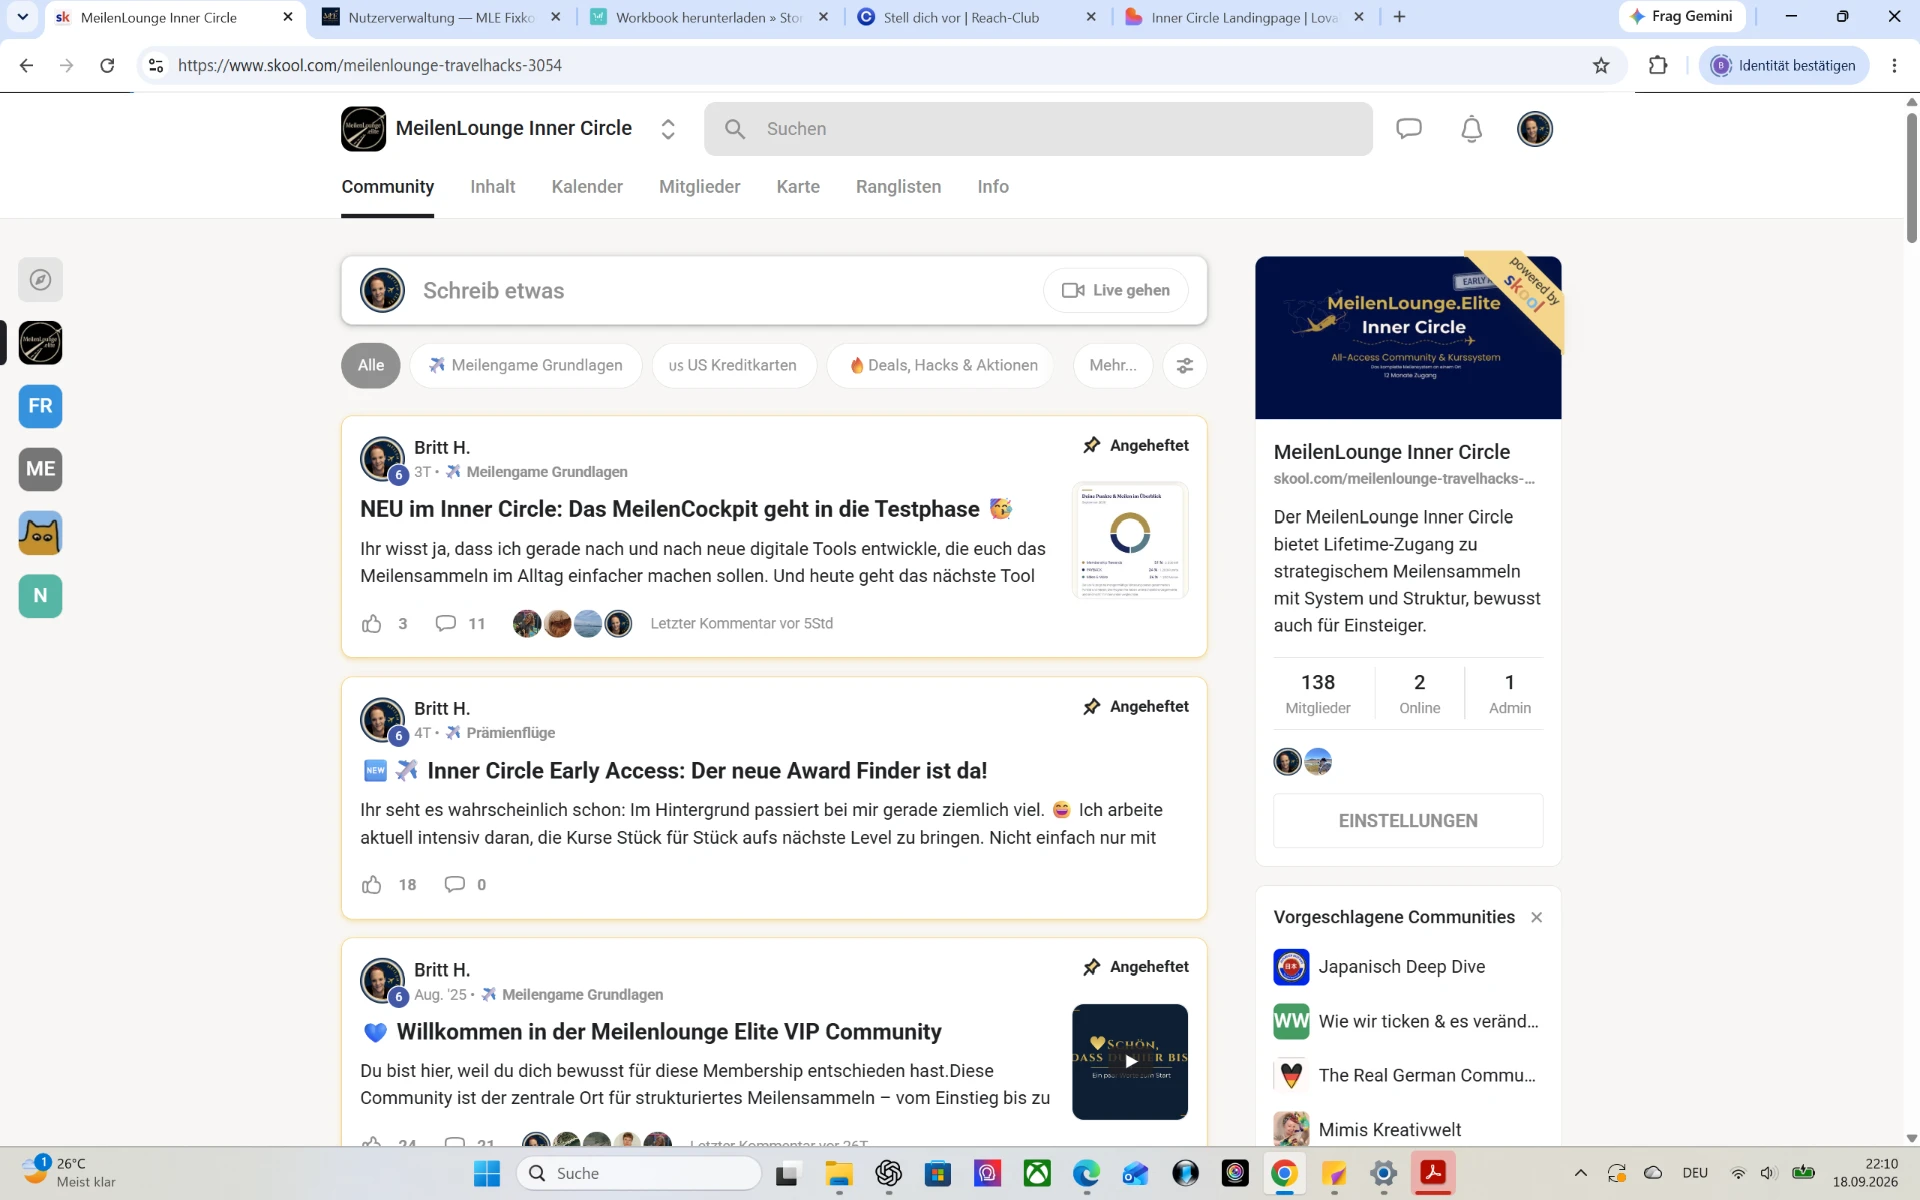This screenshot has width=1920, height=1200.
Task: Click the MeilenLounge.Elite banner image
Action: point(1408,338)
